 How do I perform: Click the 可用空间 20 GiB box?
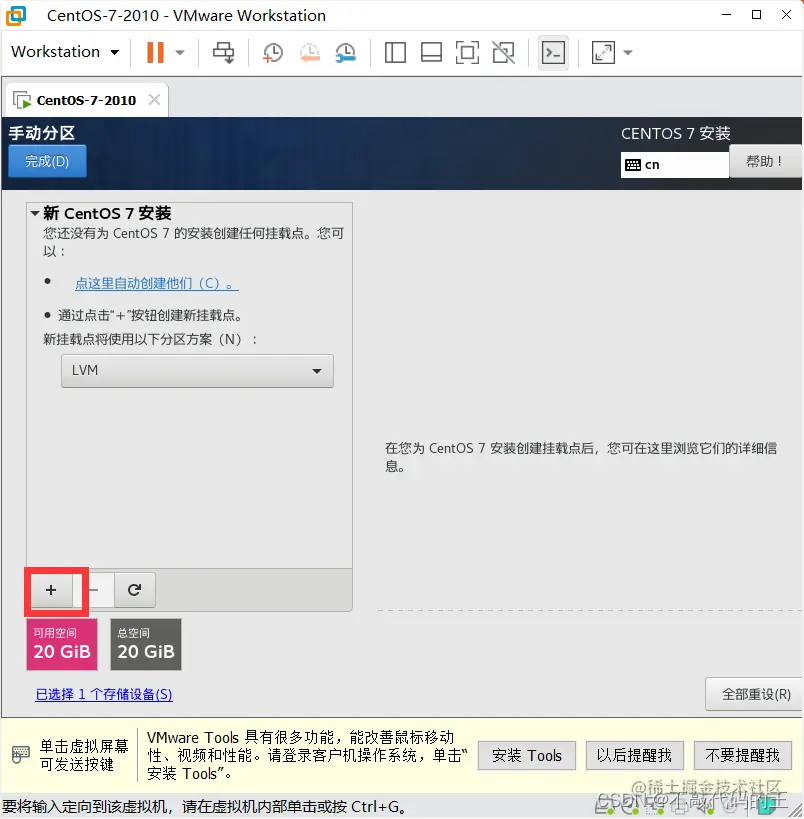[x=62, y=645]
